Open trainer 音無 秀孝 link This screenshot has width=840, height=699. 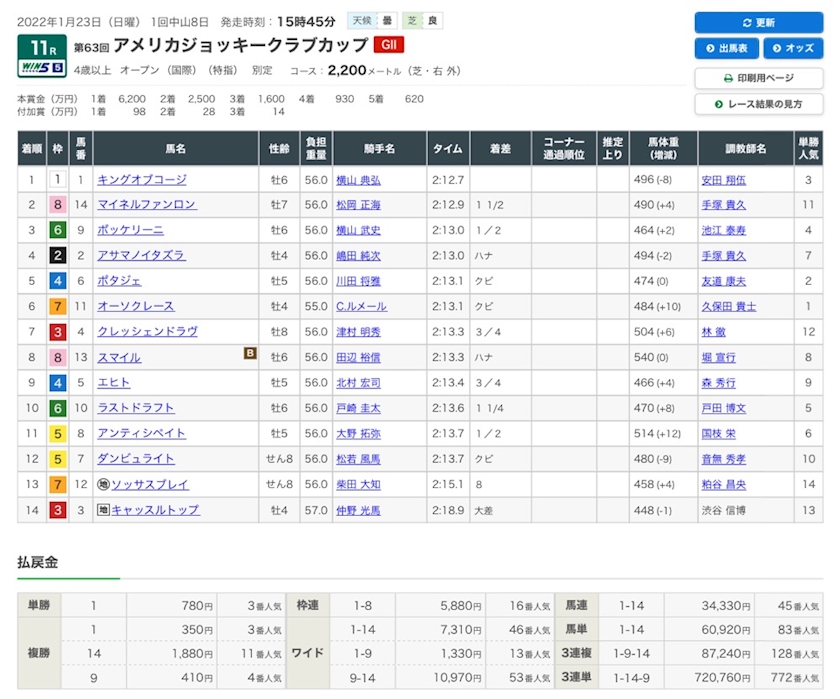pos(724,459)
